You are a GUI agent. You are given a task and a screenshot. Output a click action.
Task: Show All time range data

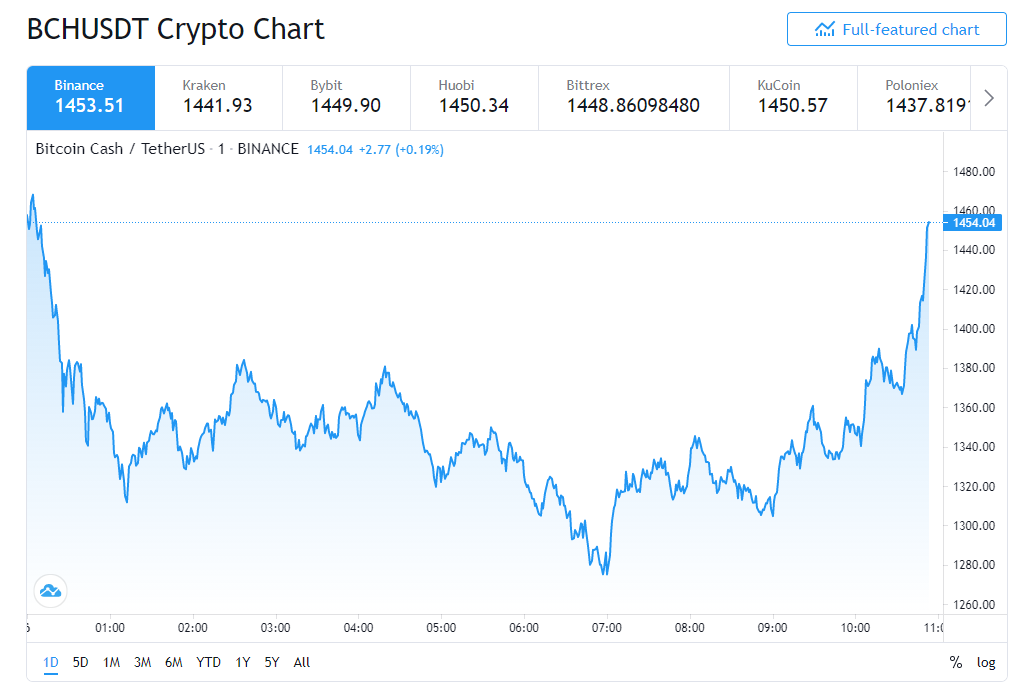(302, 663)
